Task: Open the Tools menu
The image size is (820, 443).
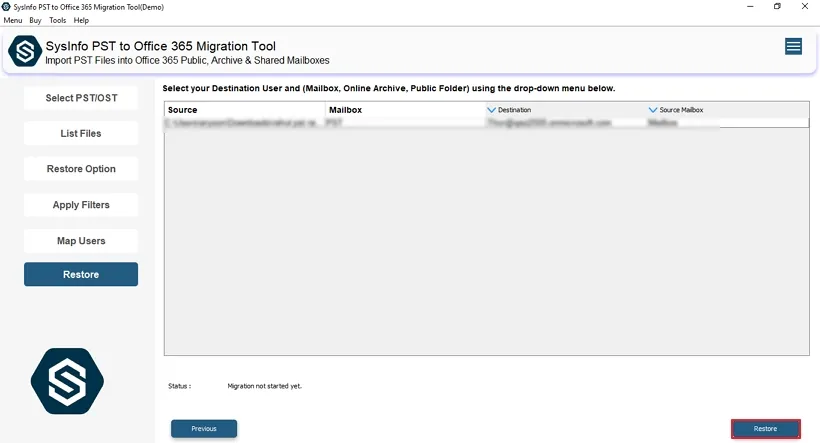Action: [x=58, y=20]
